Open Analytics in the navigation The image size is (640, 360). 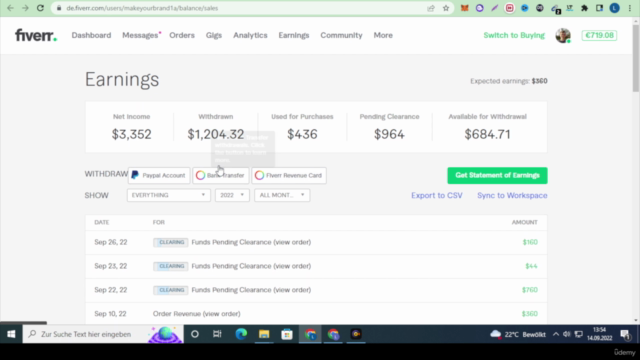(x=250, y=35)
